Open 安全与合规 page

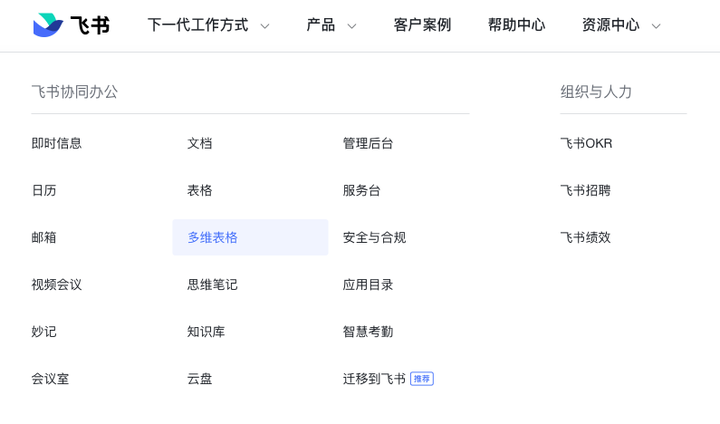pos(374,237)
